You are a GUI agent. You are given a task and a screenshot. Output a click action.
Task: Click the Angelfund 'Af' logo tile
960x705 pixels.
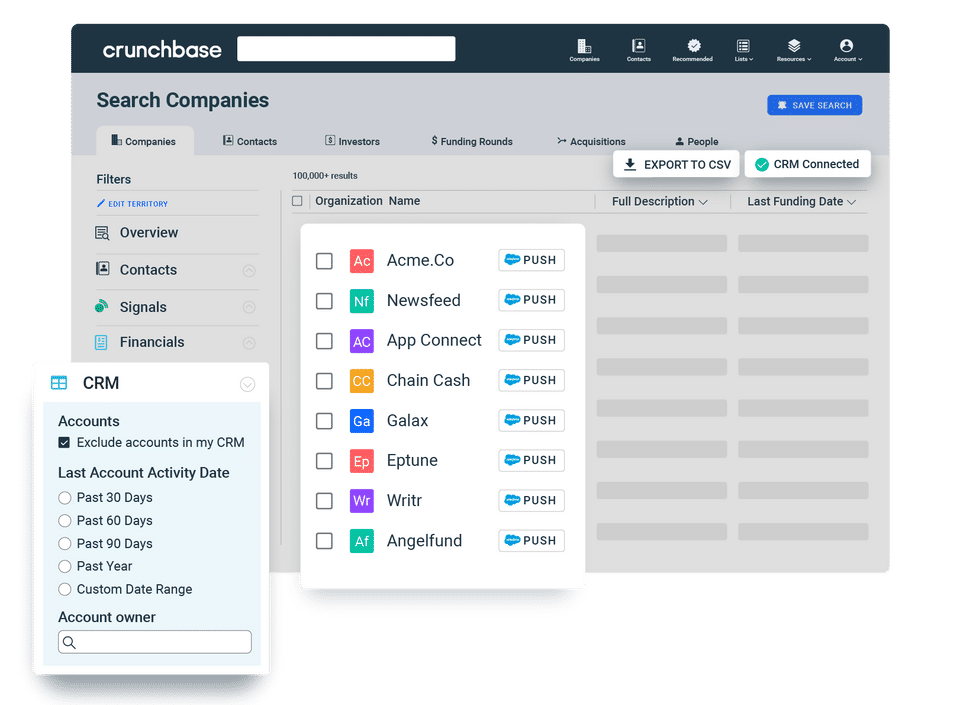361,541
